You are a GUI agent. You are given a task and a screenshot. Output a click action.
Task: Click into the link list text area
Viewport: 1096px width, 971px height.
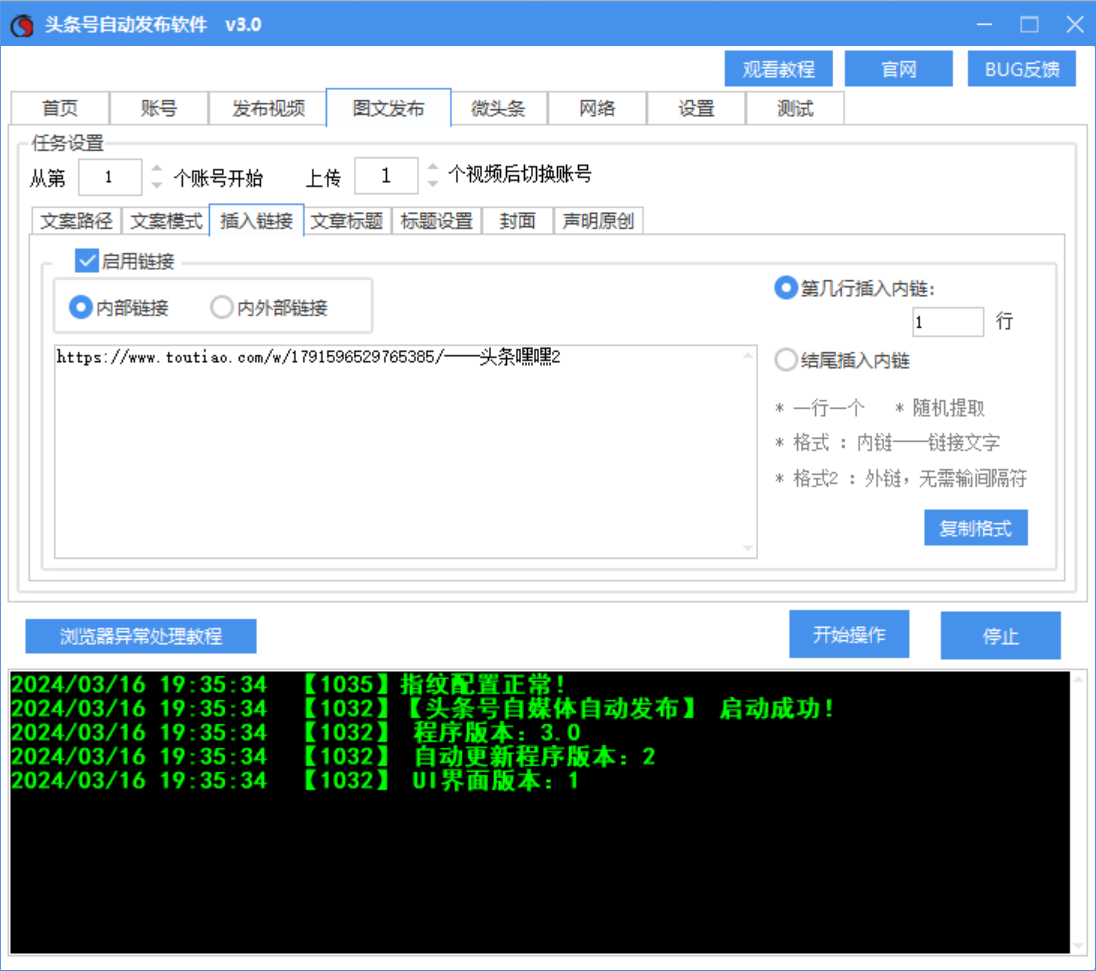(405, 452)
